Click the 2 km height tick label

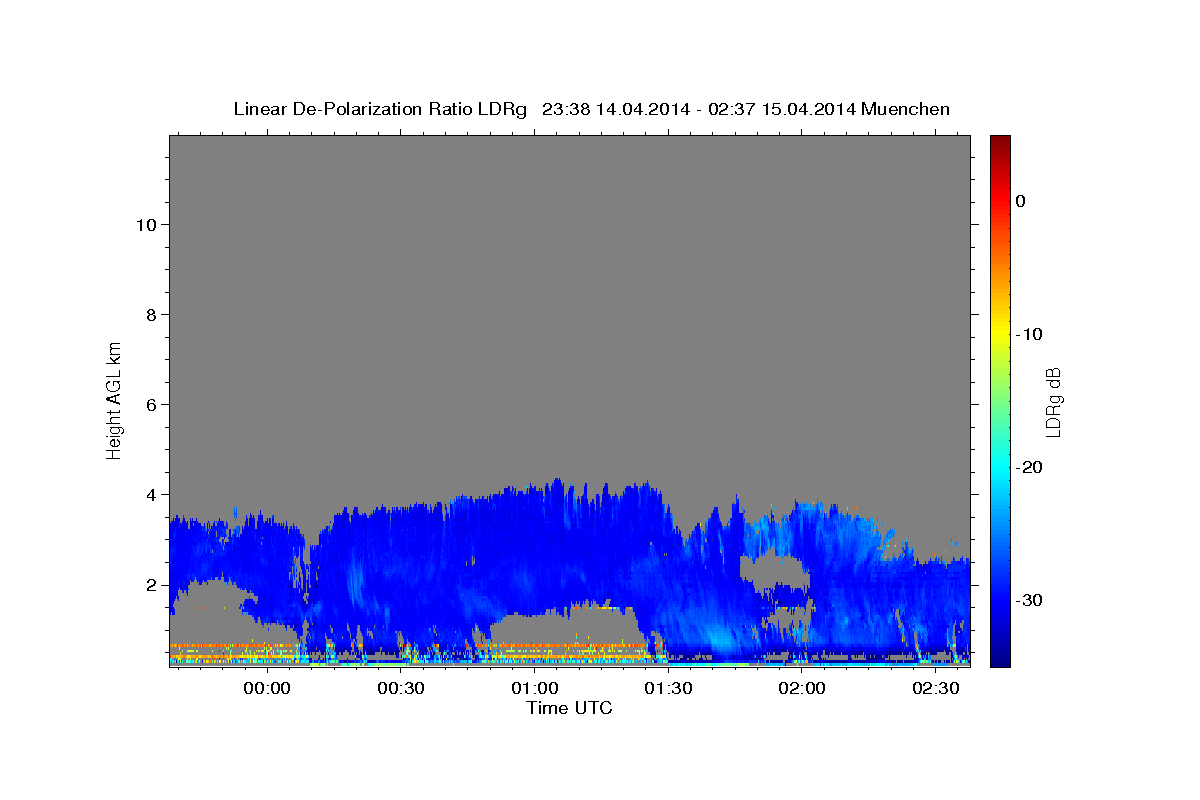(150, 584)
